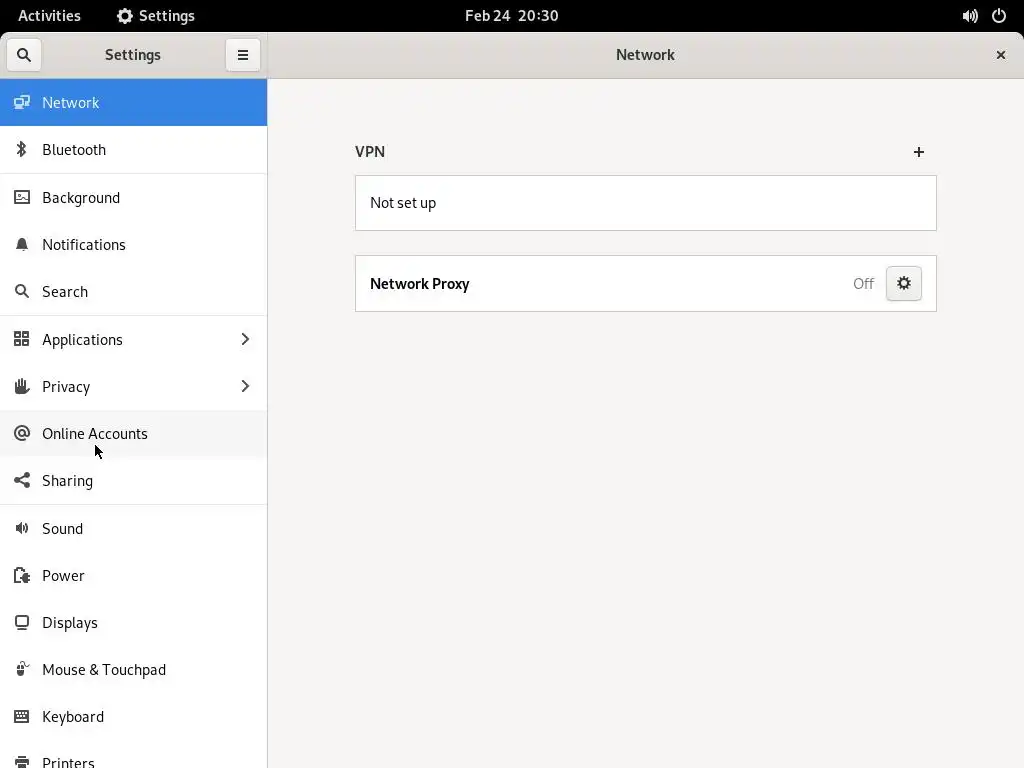Open Notifications settings label
This screenshot has height=768, width=1024.
84,245
